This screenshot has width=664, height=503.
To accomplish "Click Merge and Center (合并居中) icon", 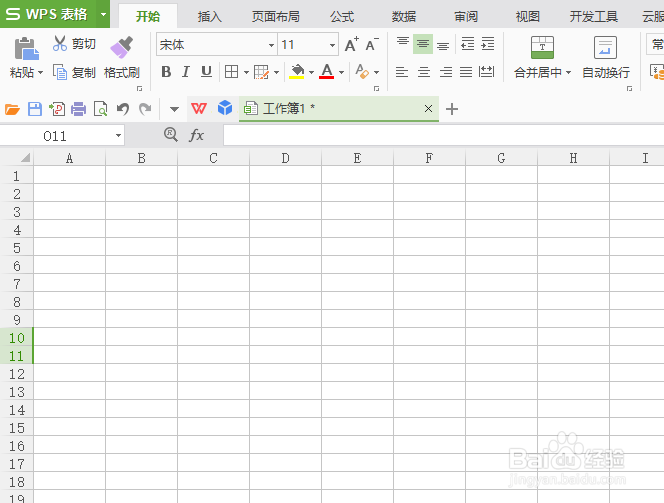I will (x=542, y=47).
